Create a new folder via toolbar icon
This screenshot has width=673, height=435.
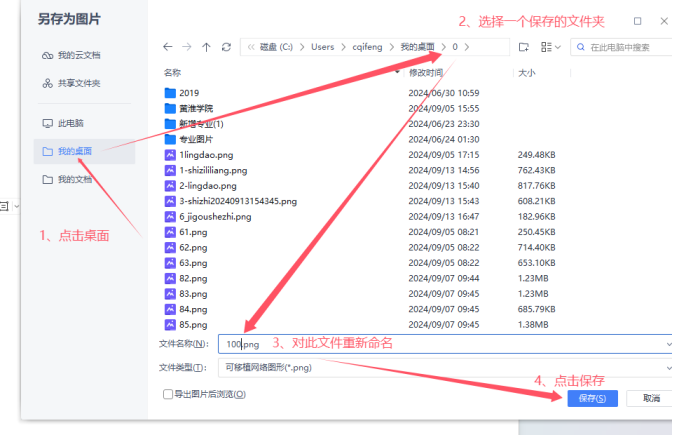click(x=523, y=47)
